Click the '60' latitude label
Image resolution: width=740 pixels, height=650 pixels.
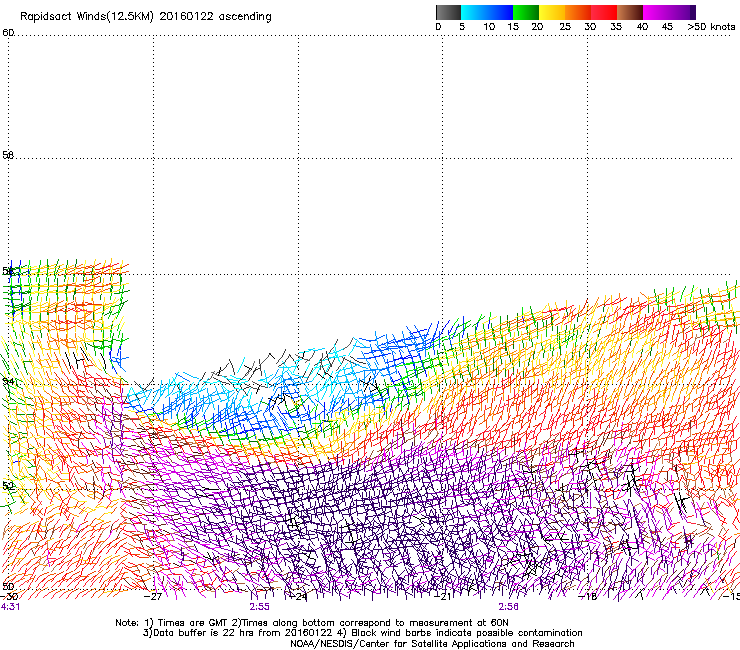click(x=8, y=33)
